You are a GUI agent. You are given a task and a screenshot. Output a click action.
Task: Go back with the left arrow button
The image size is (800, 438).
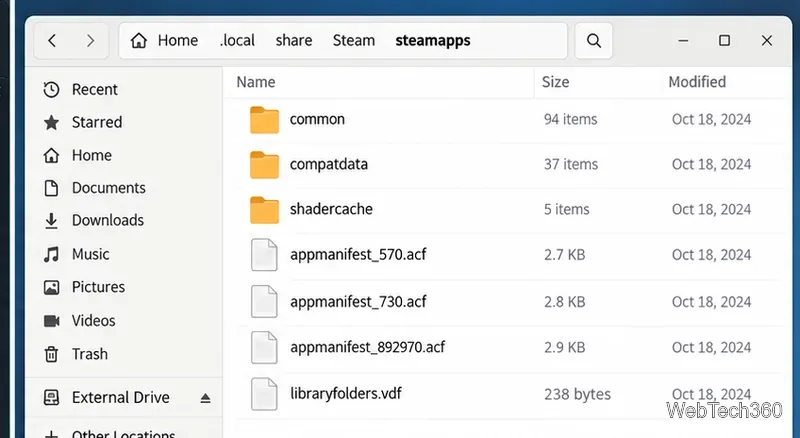click(x=52, y=41)
